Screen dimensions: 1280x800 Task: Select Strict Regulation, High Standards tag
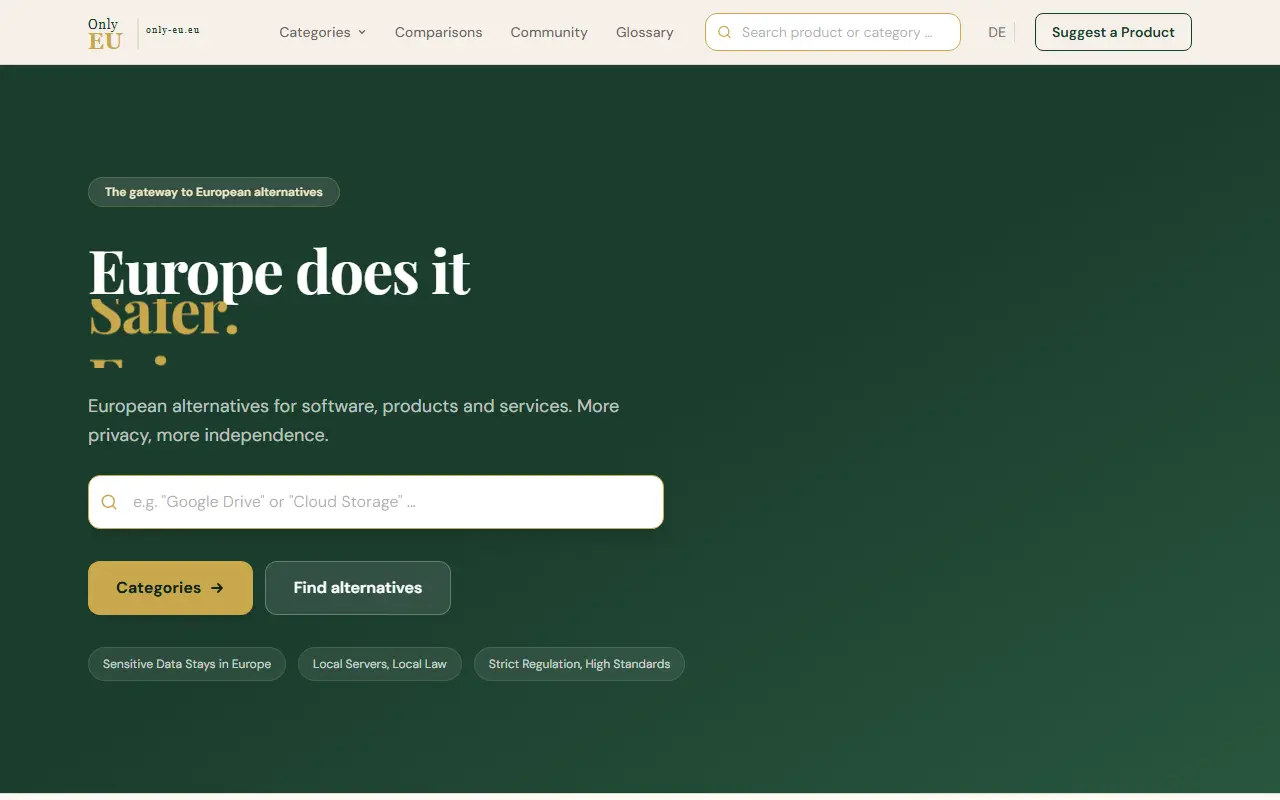coord(579,664)
